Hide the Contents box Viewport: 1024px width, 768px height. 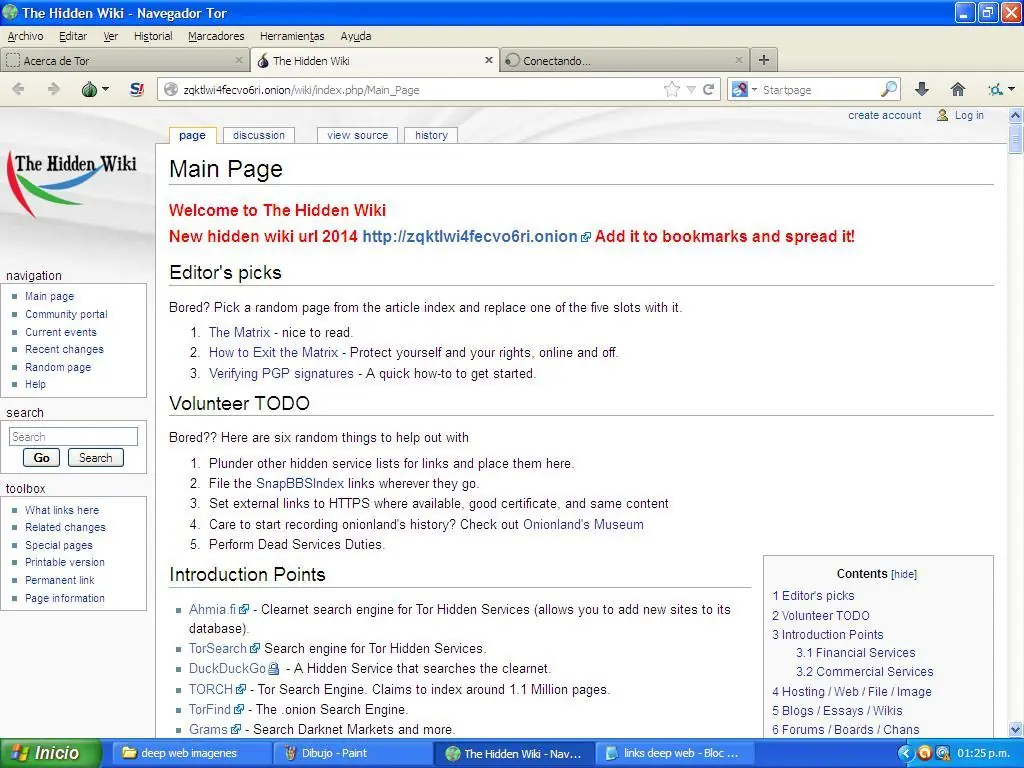[x=904, y=574]
